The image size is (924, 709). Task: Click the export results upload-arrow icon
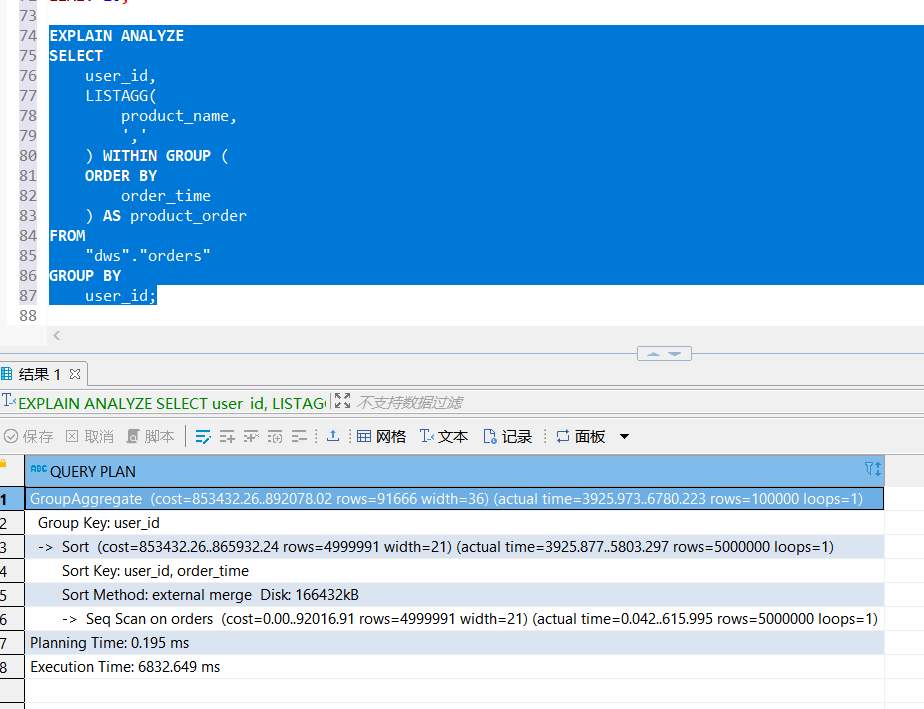pos(333,436)
